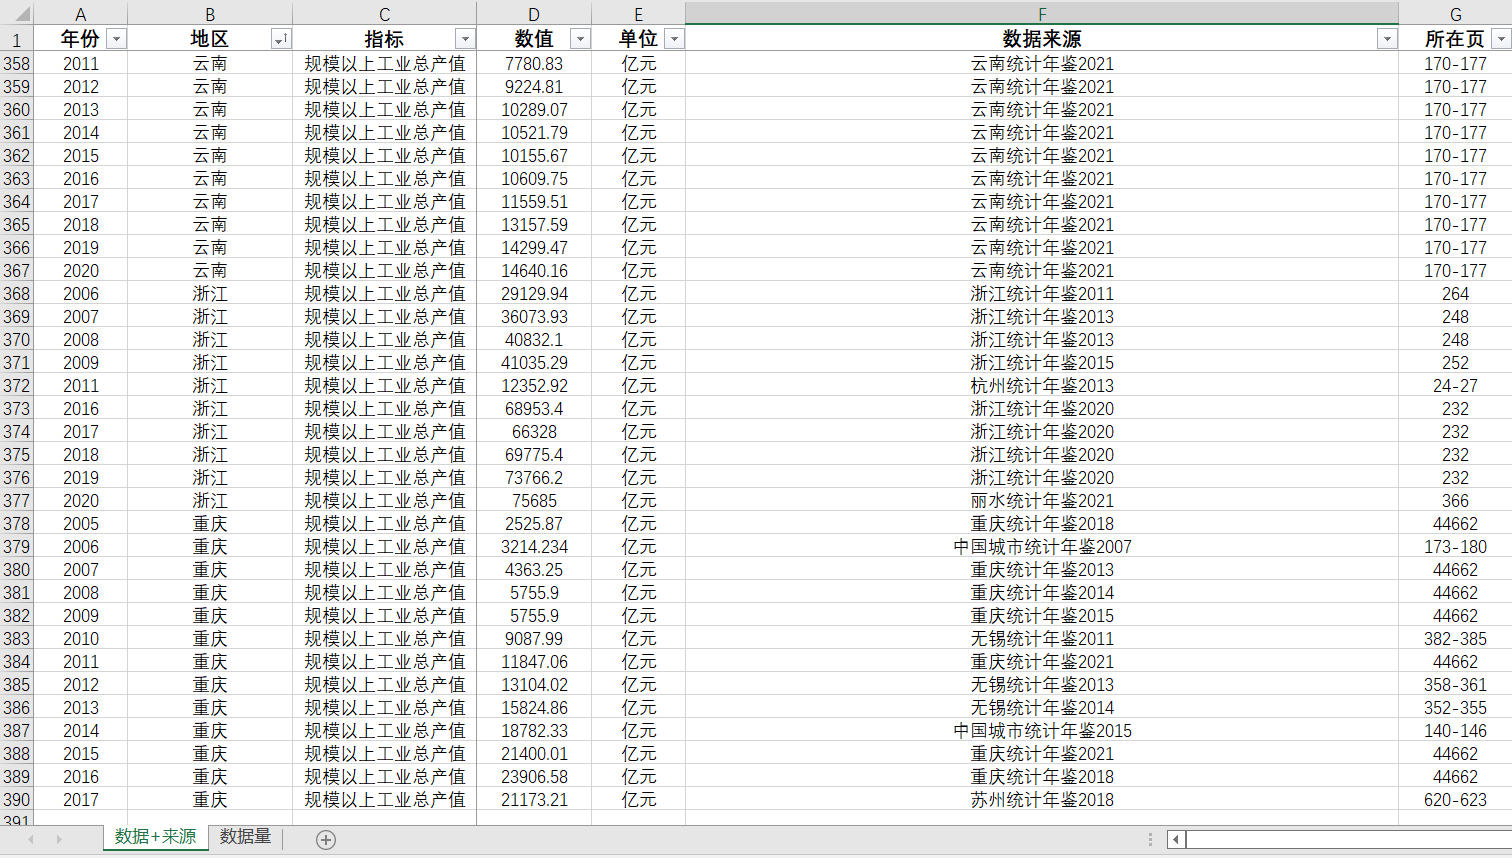This screenshot has height=858, width=1512.
Task: Click value cell 75685
Action: tap(534, 500)
